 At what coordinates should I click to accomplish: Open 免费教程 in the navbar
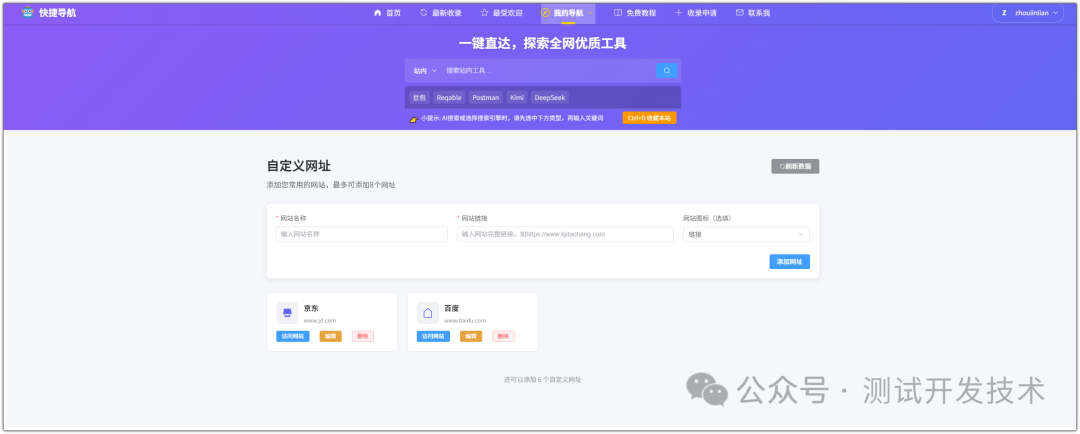[x=635, y=13]
